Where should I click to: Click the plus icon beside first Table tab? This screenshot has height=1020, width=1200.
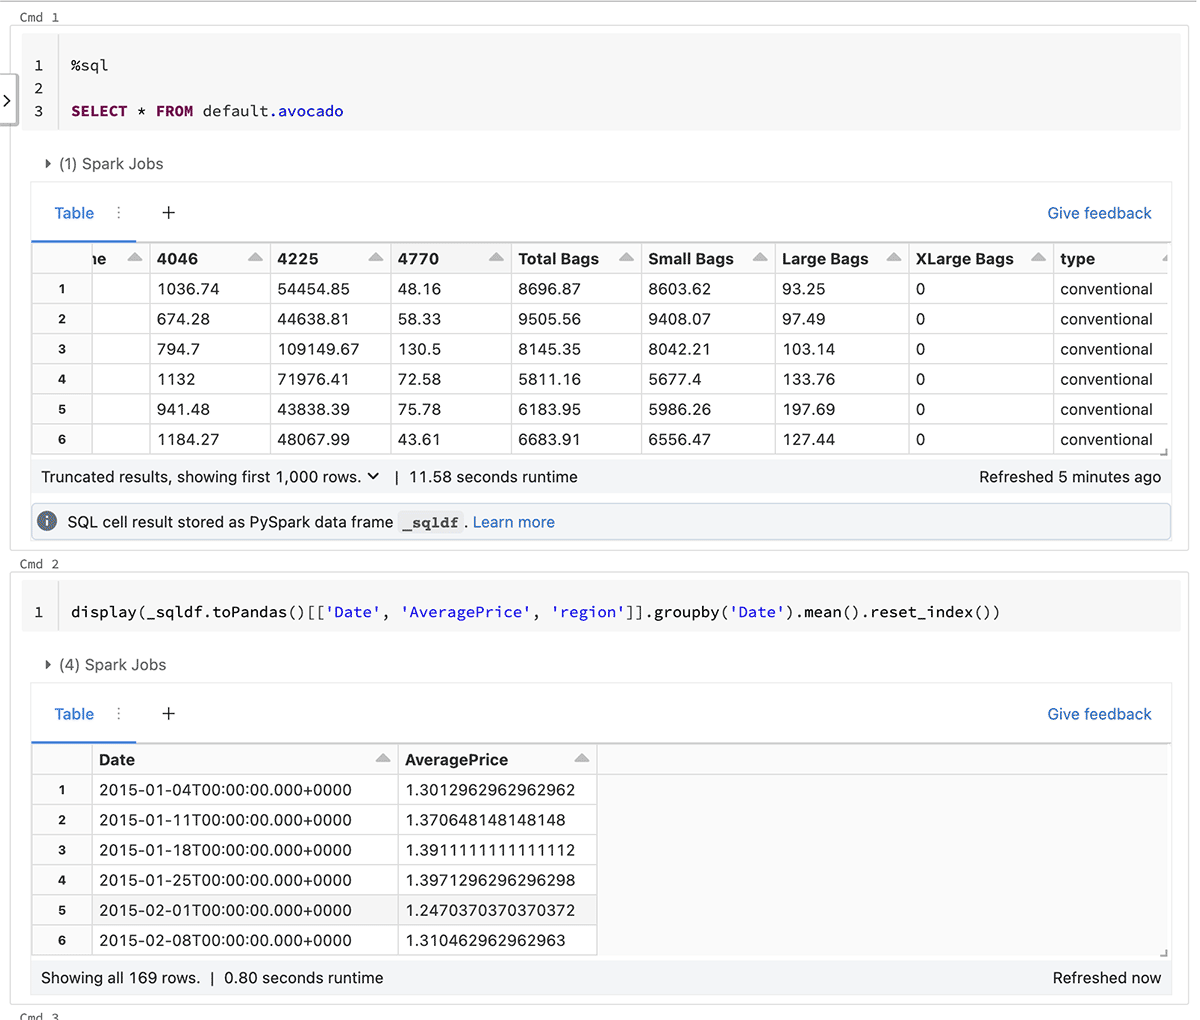(x=168, y=212)
